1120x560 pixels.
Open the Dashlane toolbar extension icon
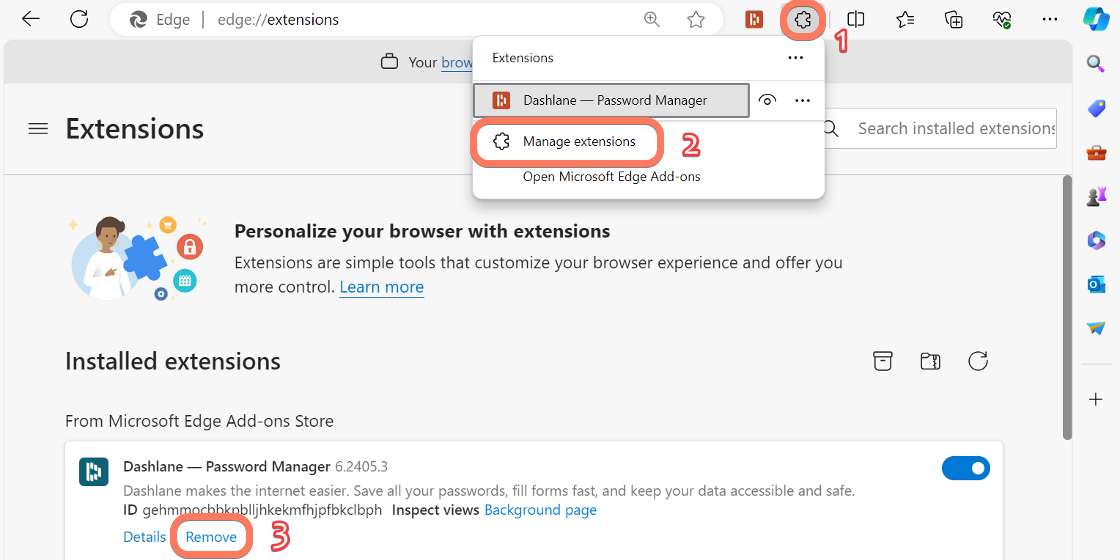754,19
